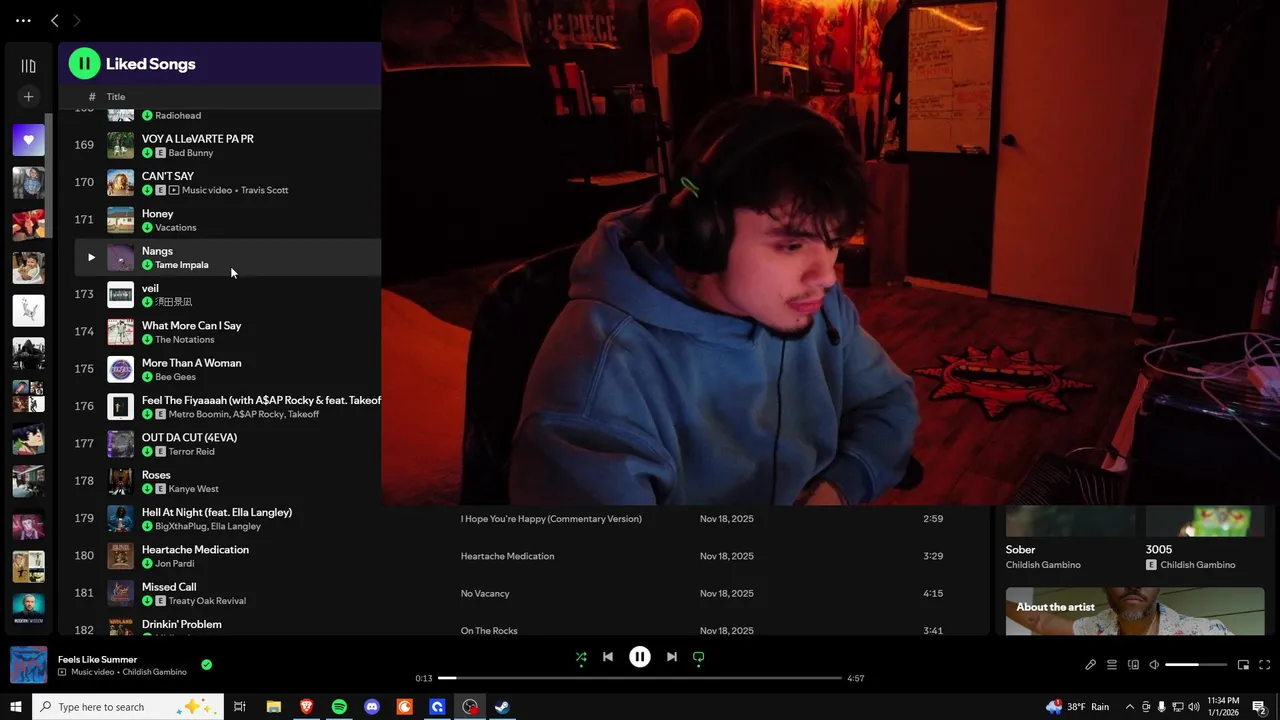
Task: Sort songs by the Title column header
Action: tap(116, 97)
